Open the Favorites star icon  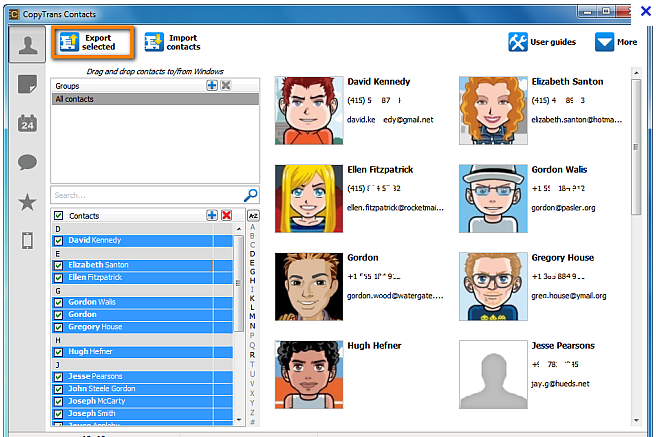pos(27,202)
